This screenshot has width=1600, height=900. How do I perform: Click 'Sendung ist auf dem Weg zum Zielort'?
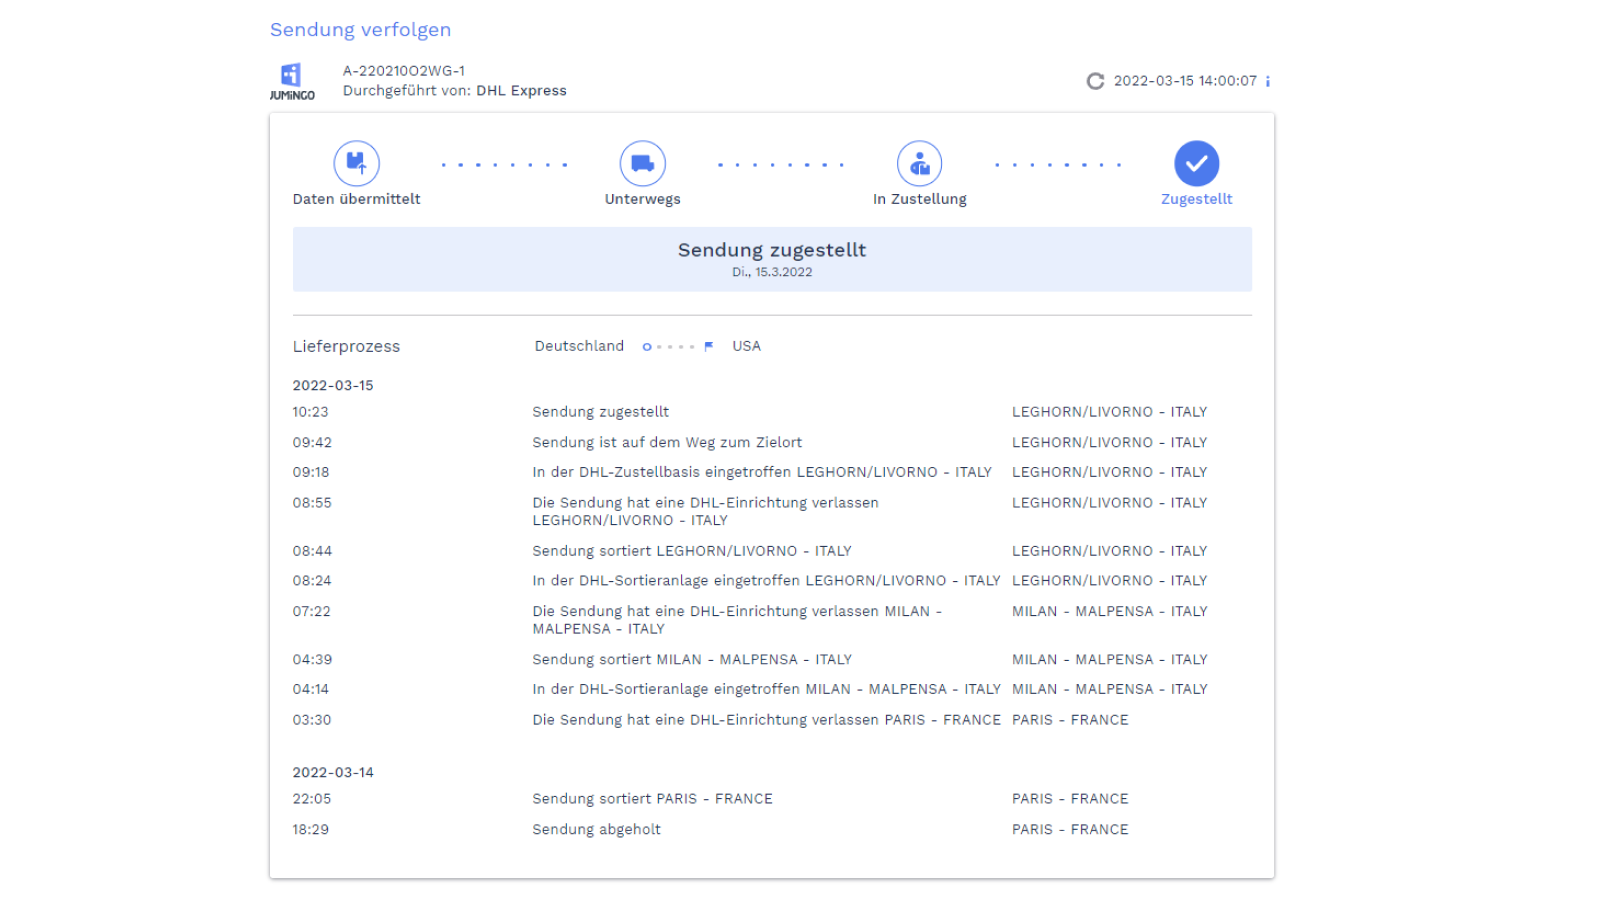click(x=667, y=442)
